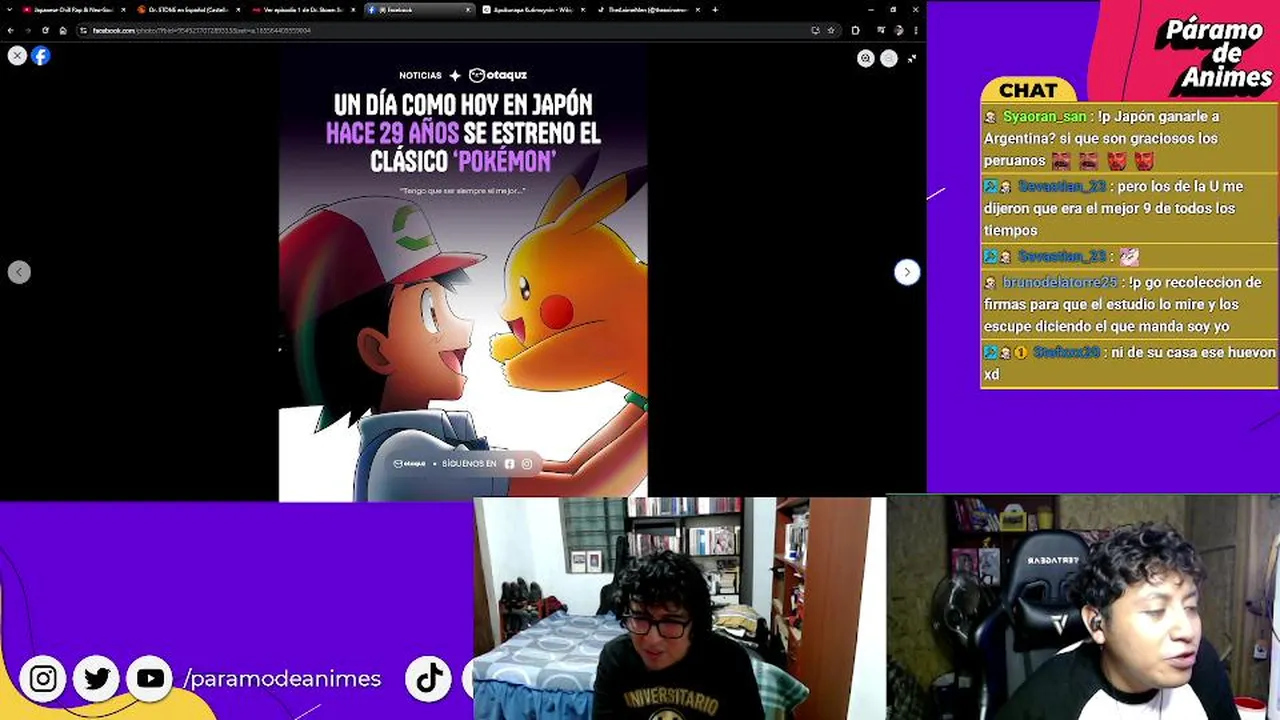Click the CHAT header label
1280x720 pixels.
pos(1028,91)
